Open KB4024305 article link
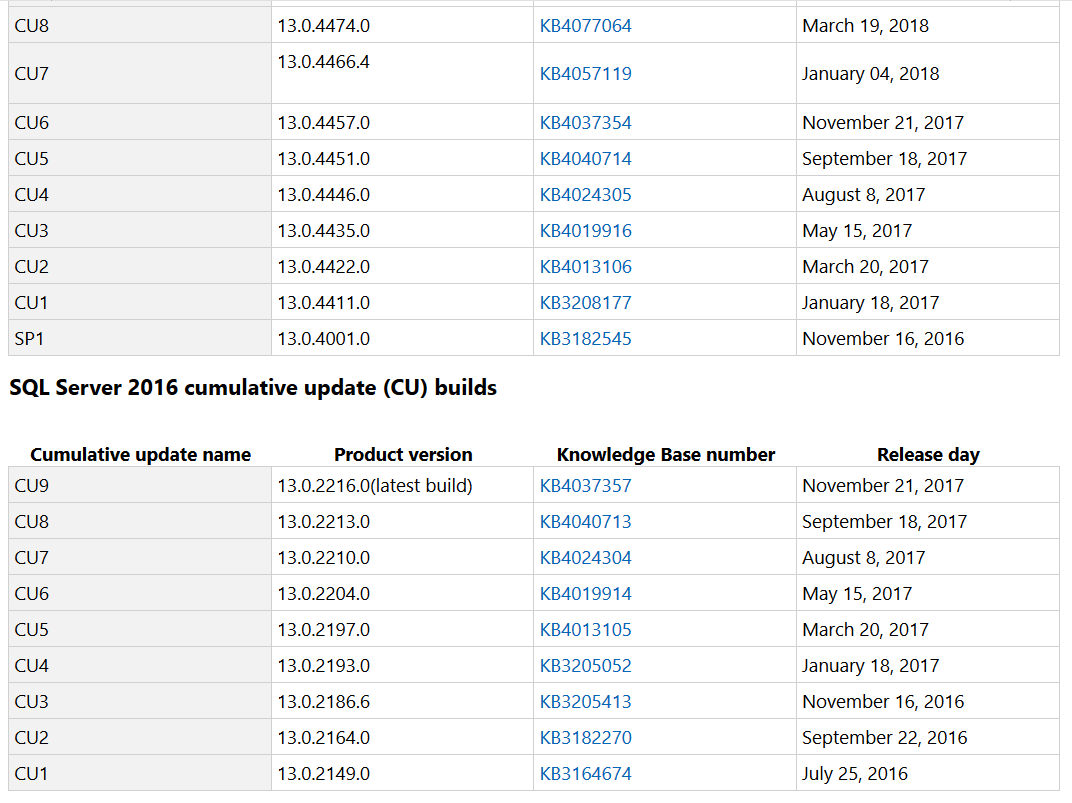 tap(586, 195)
